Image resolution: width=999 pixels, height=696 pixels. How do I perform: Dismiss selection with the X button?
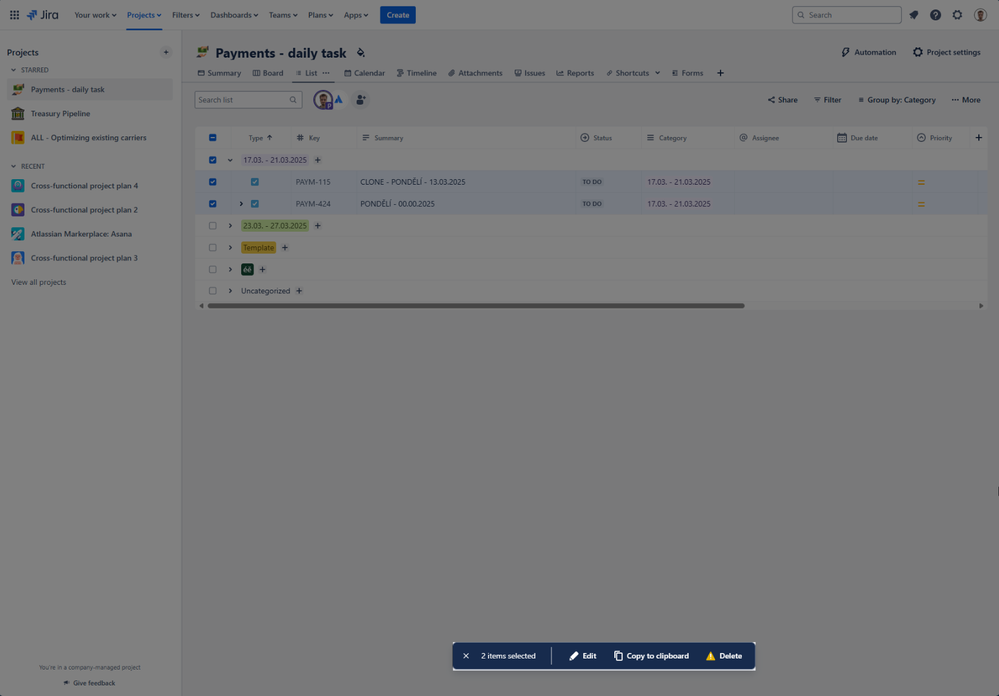point(466,656)
